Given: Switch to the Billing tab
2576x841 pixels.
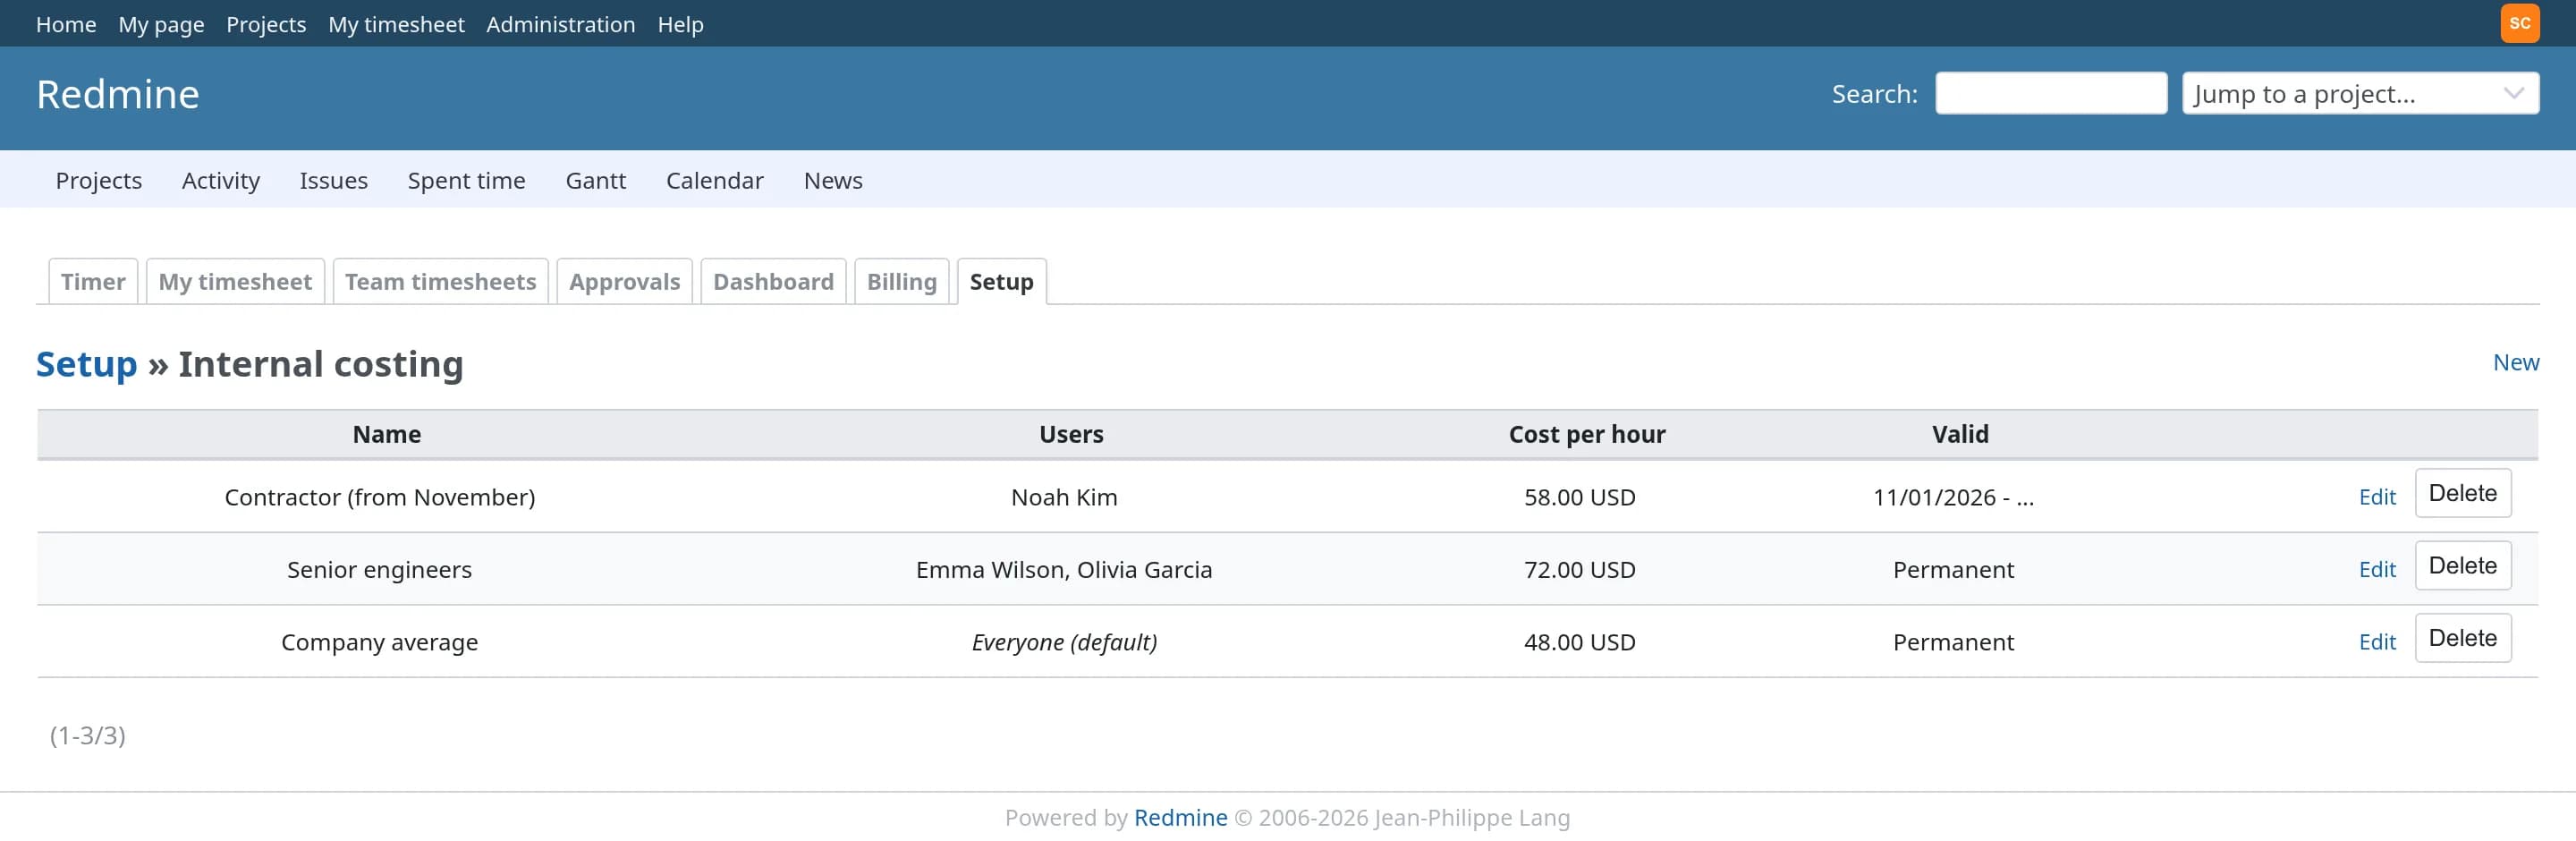Looking at the screenshot, I should (901, 281).
